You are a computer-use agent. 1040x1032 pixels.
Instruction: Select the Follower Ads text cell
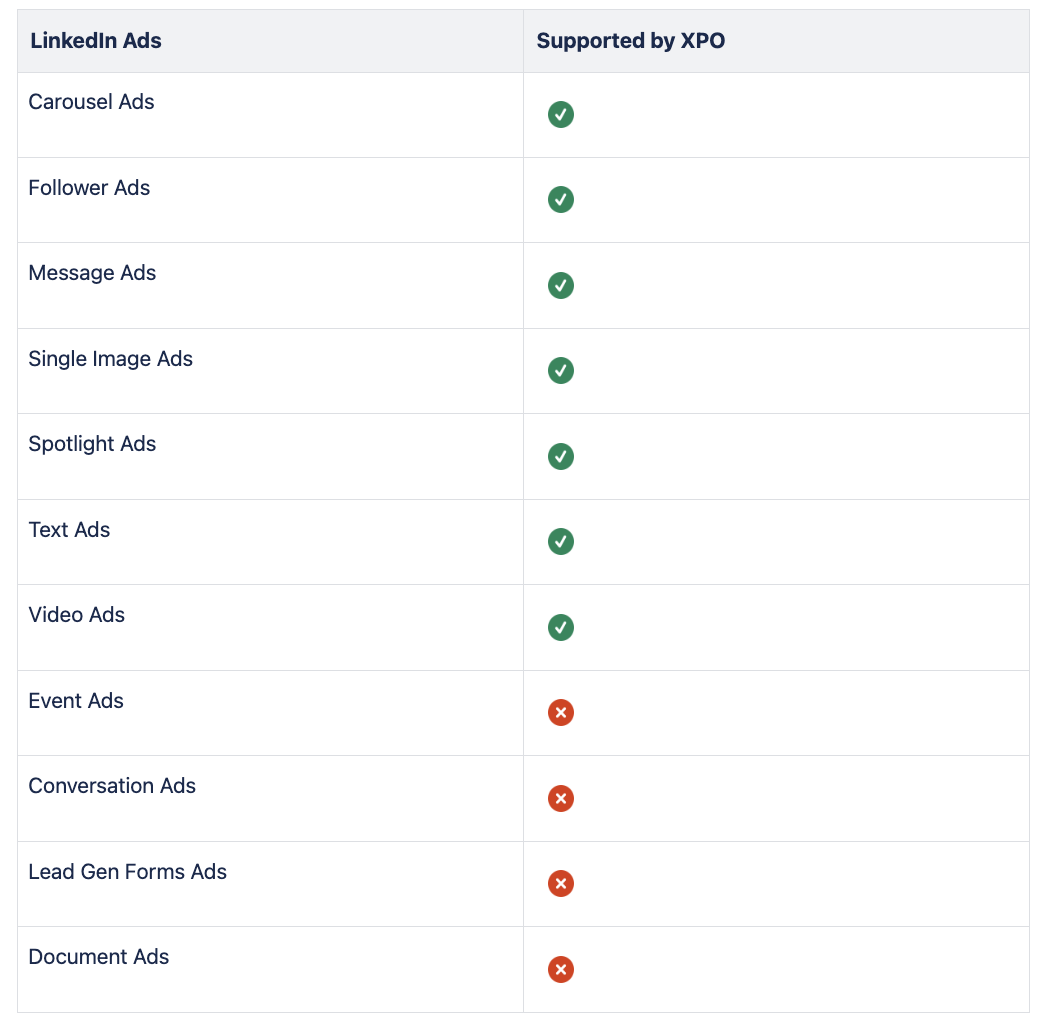tap(90, 188)
